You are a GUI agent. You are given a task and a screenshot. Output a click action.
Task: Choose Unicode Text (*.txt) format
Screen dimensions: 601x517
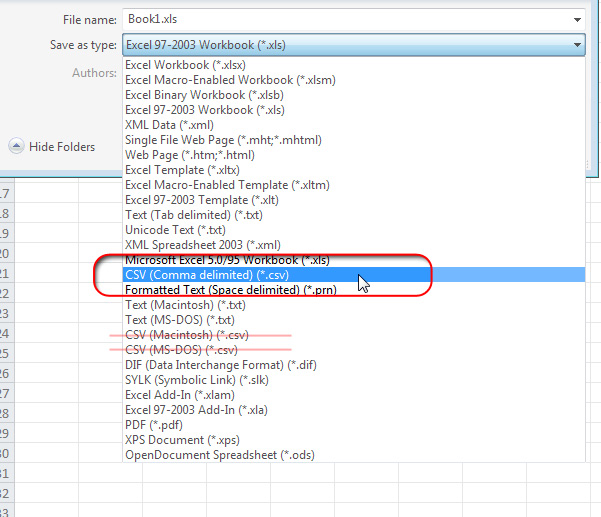pyautogui.click(x=353, y=230)
